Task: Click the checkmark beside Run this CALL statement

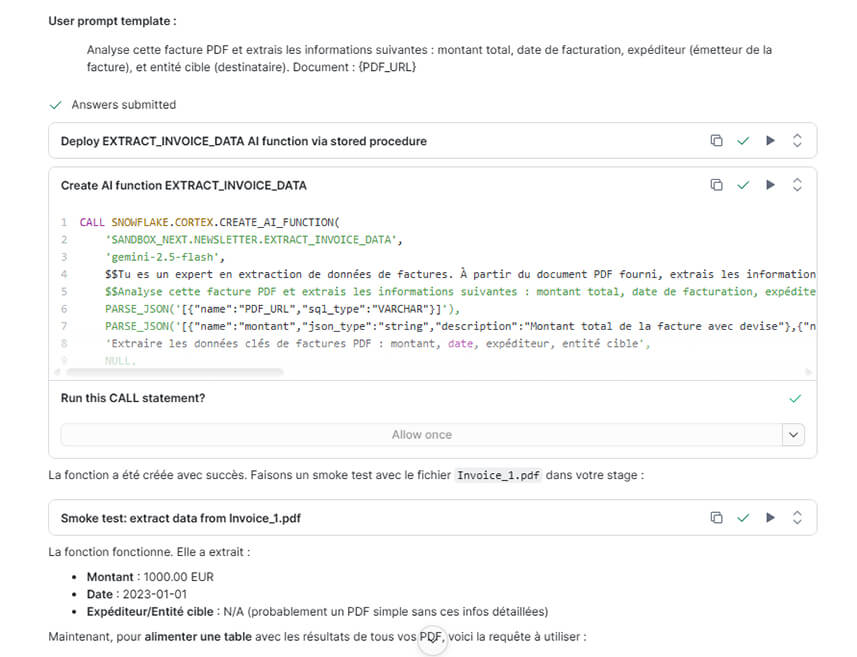Action: coord(795,398)
